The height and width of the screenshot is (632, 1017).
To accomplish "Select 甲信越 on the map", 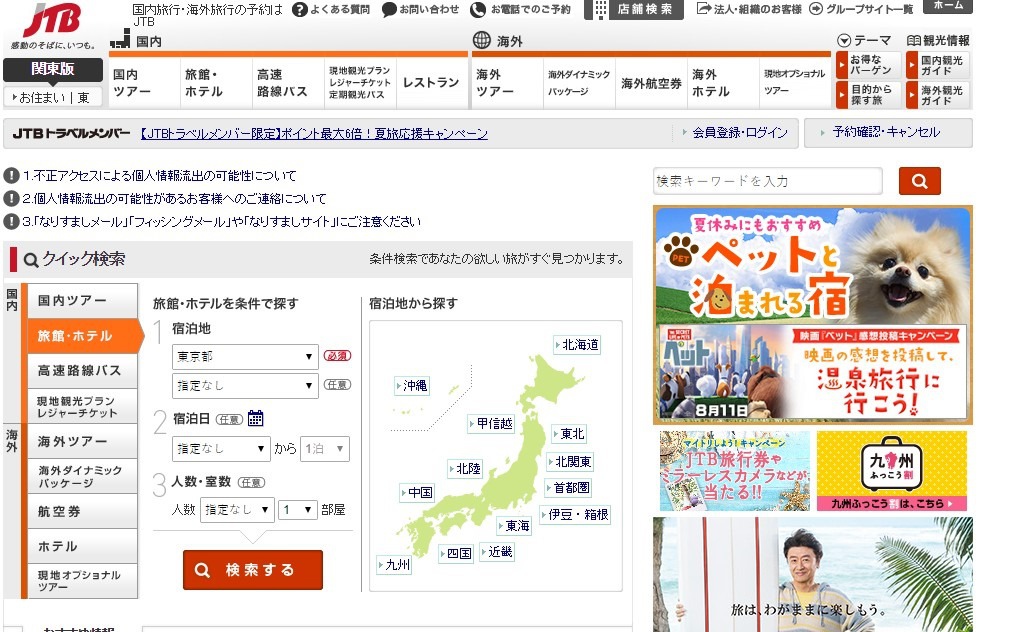I will [491, 424].
